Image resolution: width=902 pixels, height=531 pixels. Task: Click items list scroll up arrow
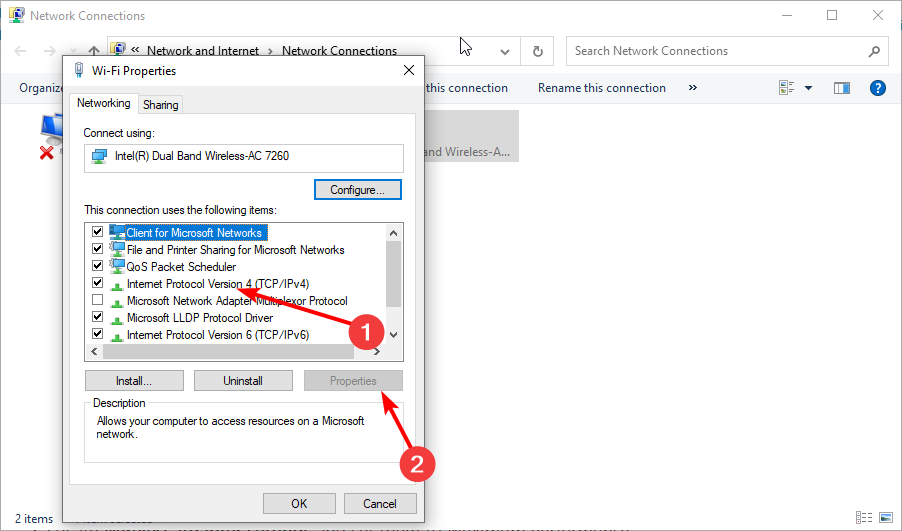(x=393, y=232)
